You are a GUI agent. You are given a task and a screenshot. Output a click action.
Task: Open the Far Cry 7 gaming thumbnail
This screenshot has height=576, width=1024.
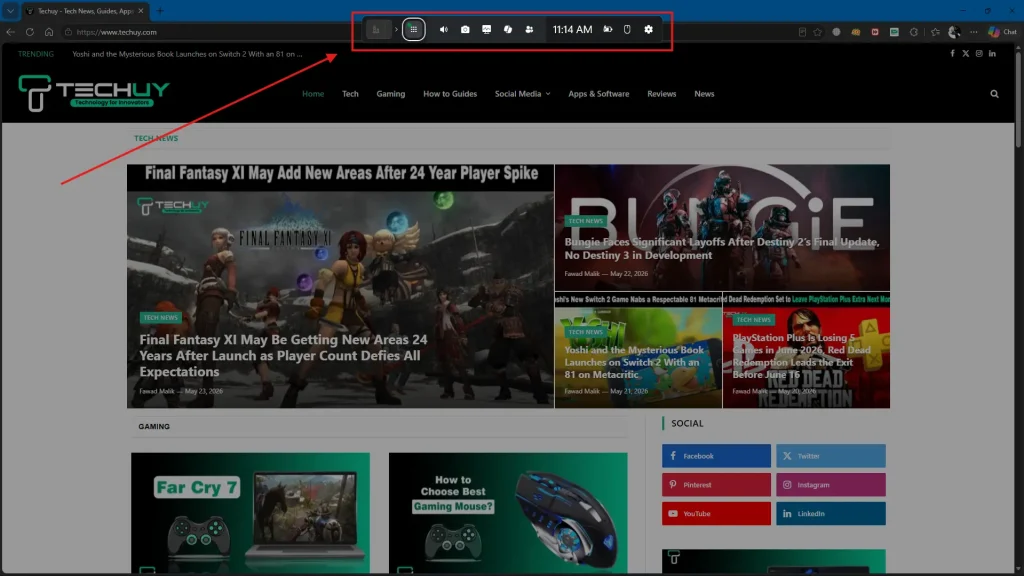tap(250, 513)
